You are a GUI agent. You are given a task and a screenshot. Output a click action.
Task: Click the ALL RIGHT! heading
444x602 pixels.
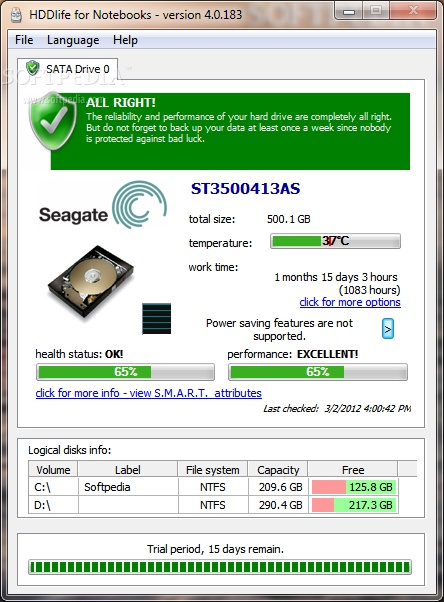coord(121,103)
